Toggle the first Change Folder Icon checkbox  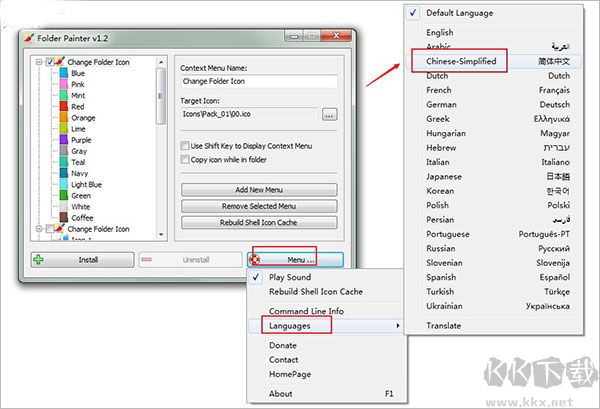[50, 62]
